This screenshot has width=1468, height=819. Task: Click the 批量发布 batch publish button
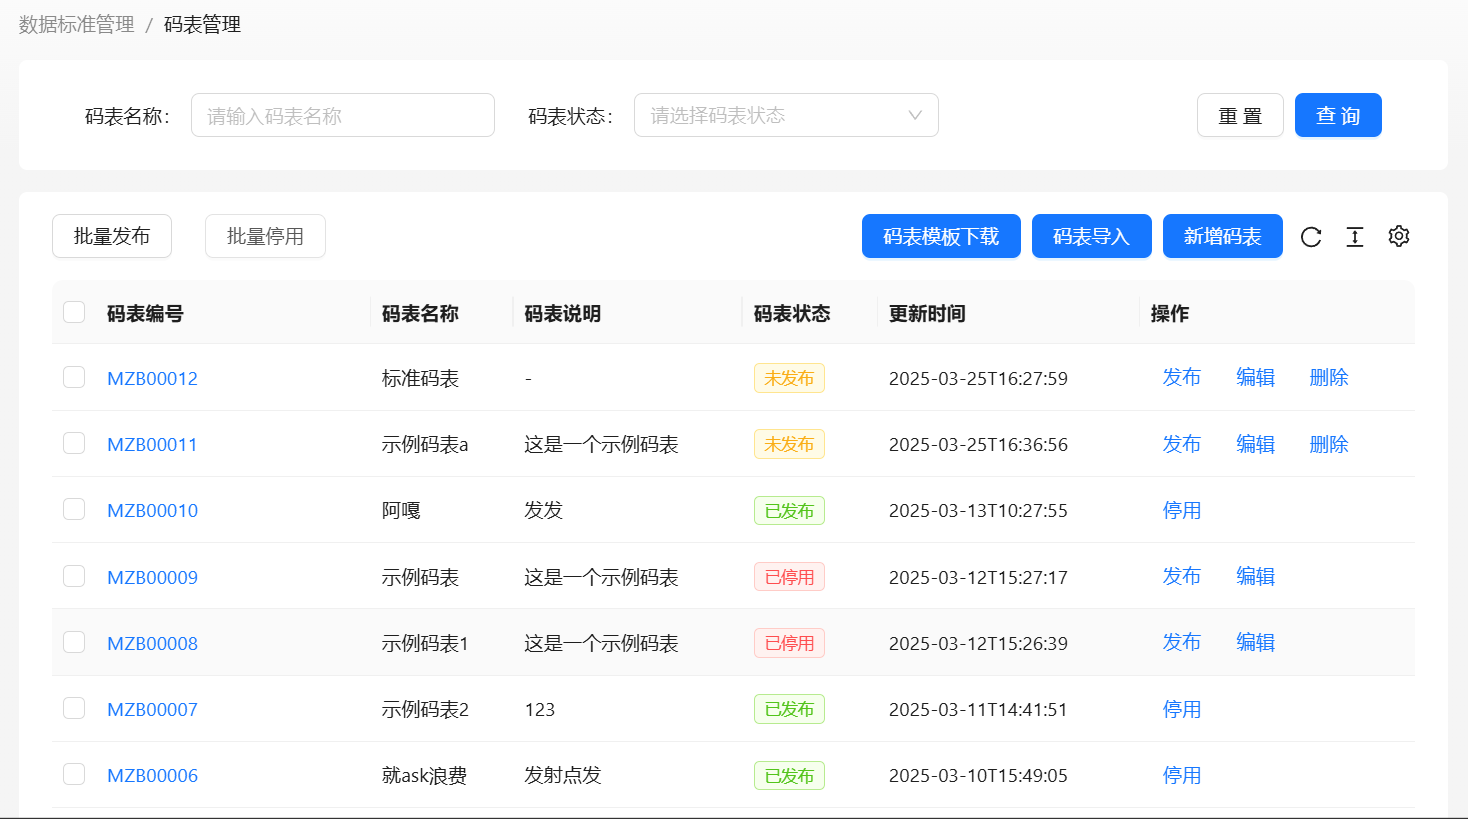(112, 236)
